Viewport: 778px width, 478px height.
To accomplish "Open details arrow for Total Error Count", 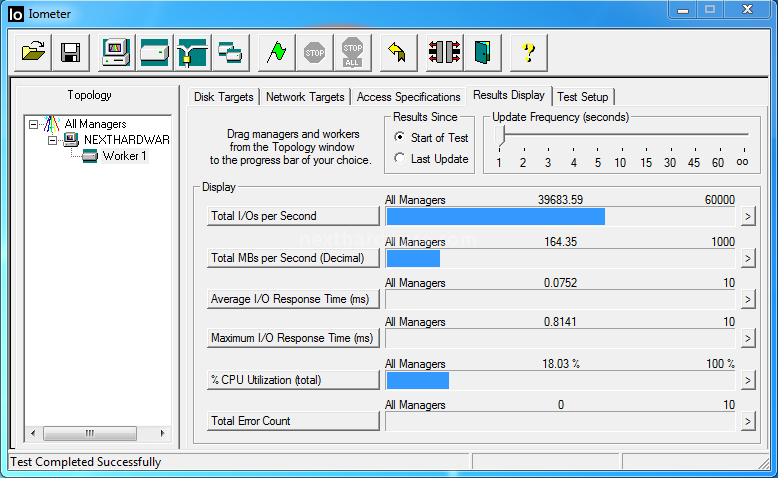I will pyautogui.click(x=748, y=421).
